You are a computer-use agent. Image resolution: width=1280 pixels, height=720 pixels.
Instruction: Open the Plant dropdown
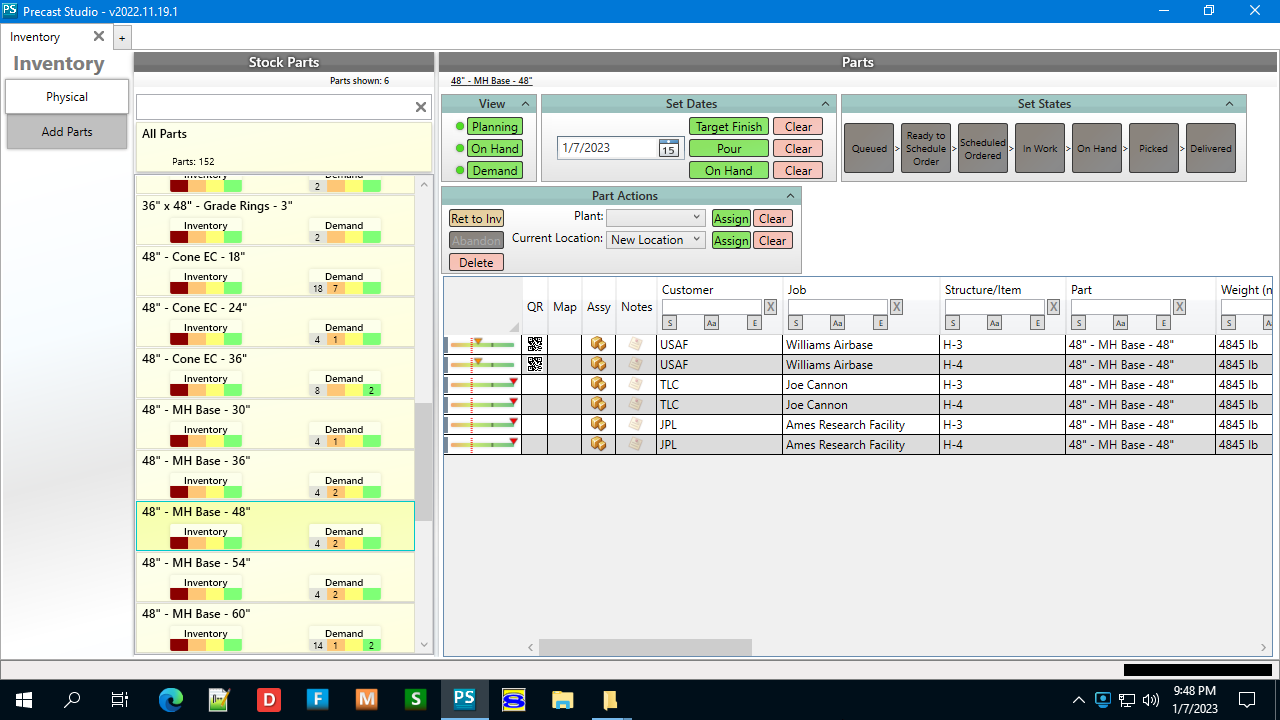(655, 218)
